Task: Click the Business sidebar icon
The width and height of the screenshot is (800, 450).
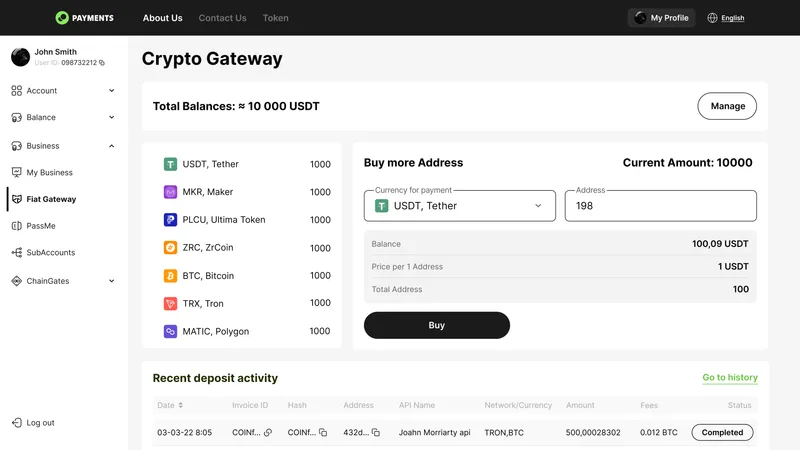Action: click(16, 146)
